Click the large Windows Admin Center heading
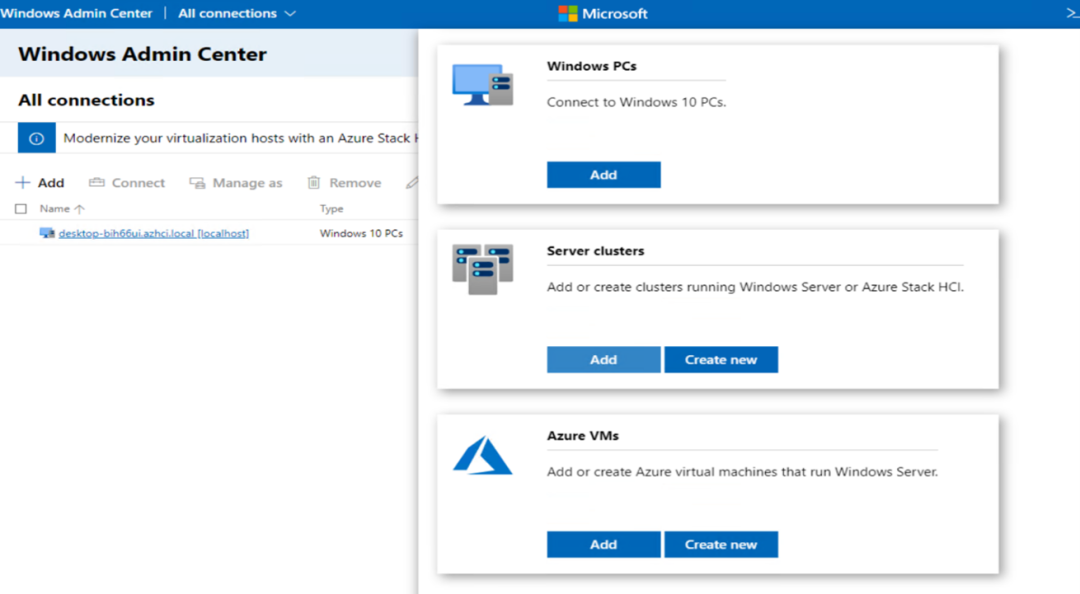The width and height of the screenshot is (1080, 594). point(142,54)
